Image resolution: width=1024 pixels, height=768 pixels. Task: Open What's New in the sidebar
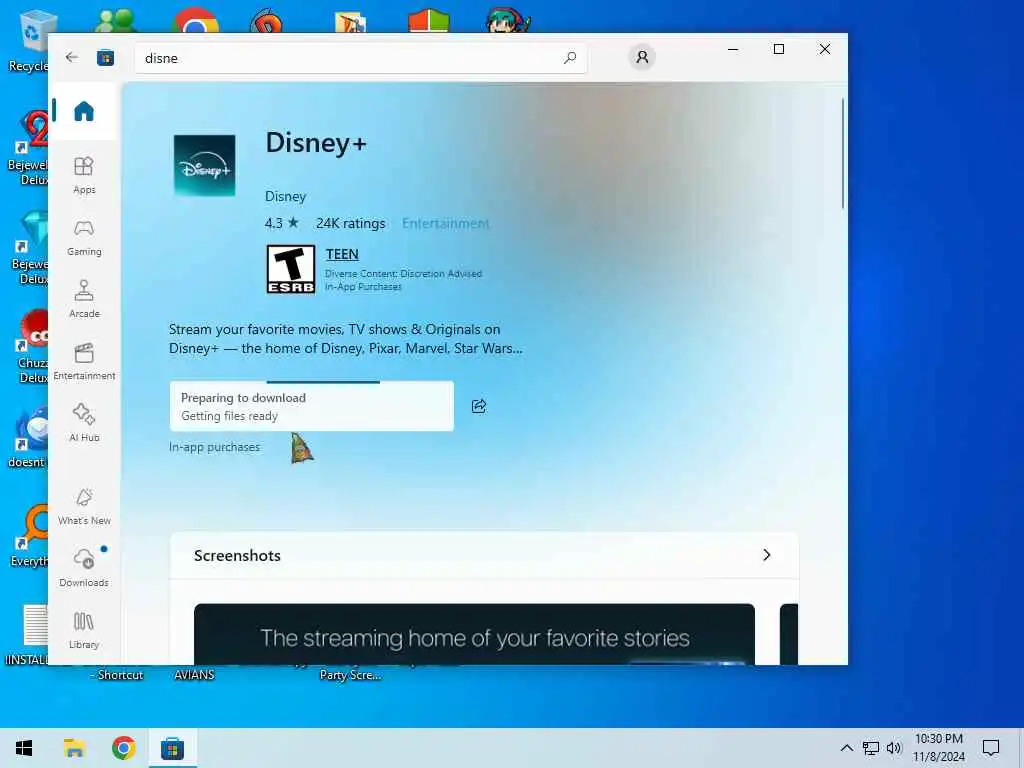point(84,507)
